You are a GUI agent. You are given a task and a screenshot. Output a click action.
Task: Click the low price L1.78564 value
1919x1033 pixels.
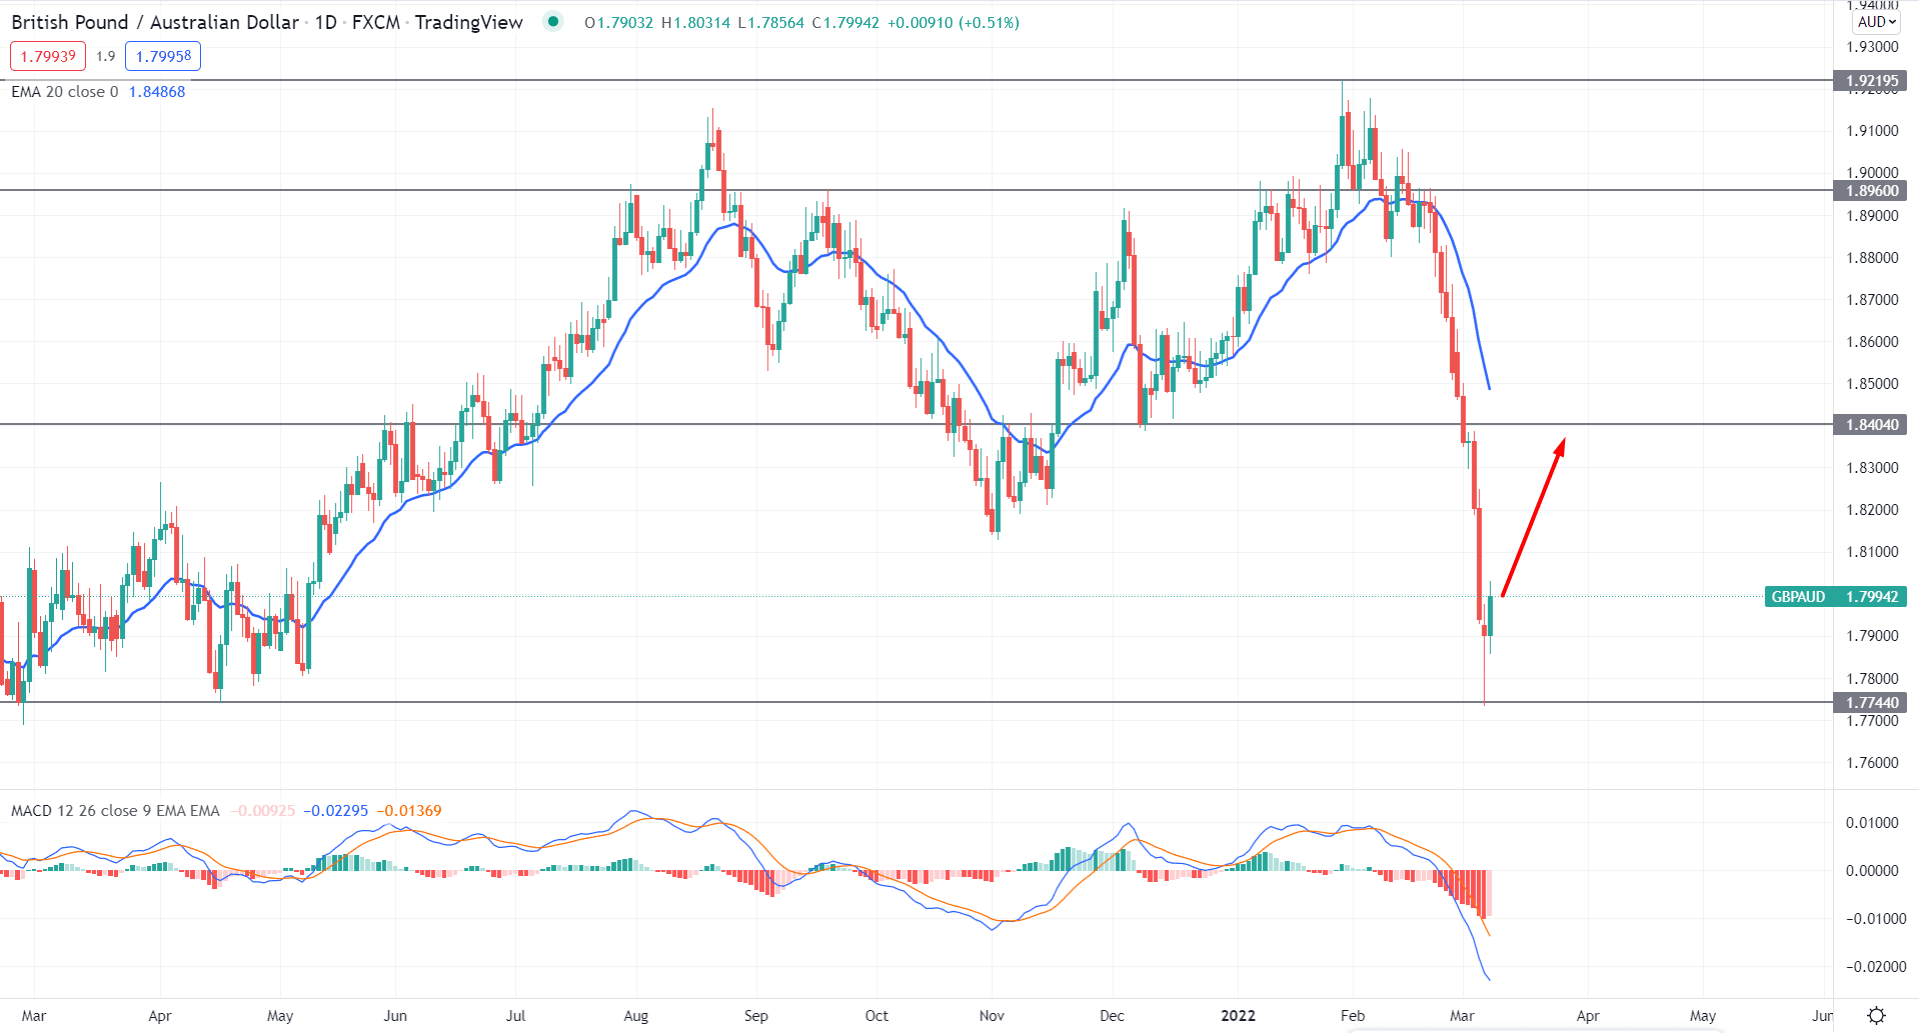coord(771,22)
